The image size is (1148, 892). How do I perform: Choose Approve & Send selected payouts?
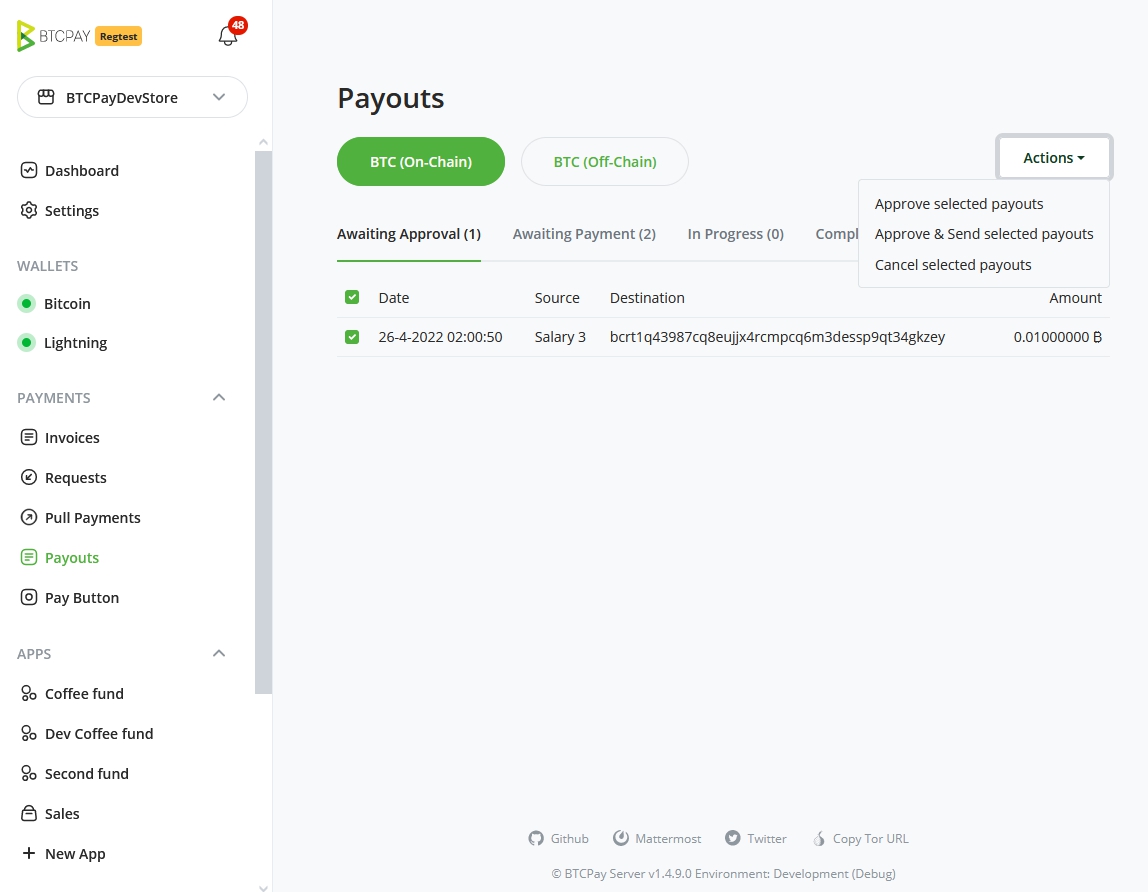pyautogui.click(x=984, y=234)
